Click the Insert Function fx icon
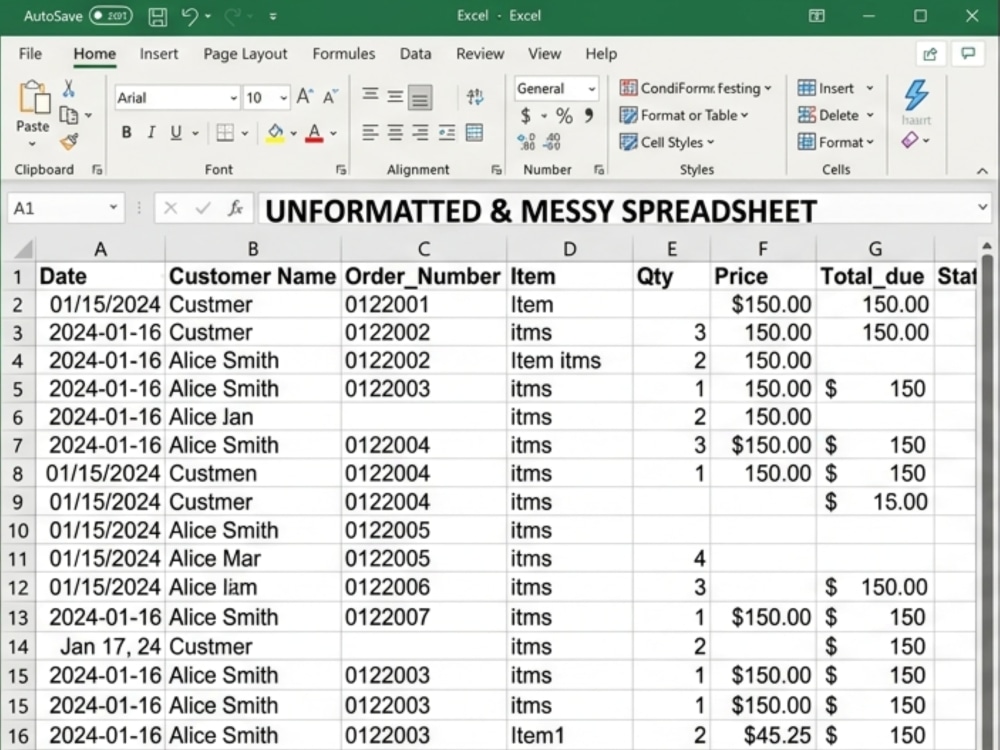Image resolution: width=1000 pixels, height=750 pixels. [235, 208]
